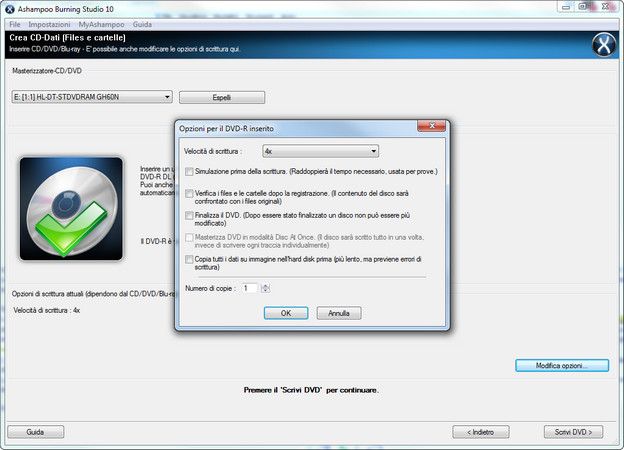Open the Velocità di scrittura dropdown
The image size is (624, 450).
click(x=320, y=151)
